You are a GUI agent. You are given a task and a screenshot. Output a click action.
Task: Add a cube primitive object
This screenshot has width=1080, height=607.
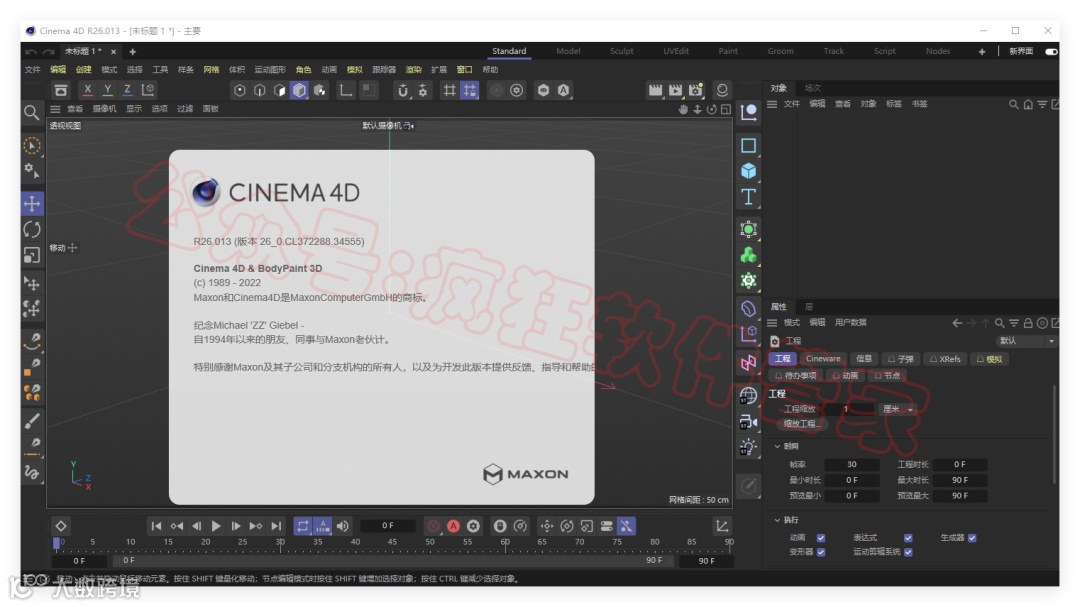coord(749,171)
